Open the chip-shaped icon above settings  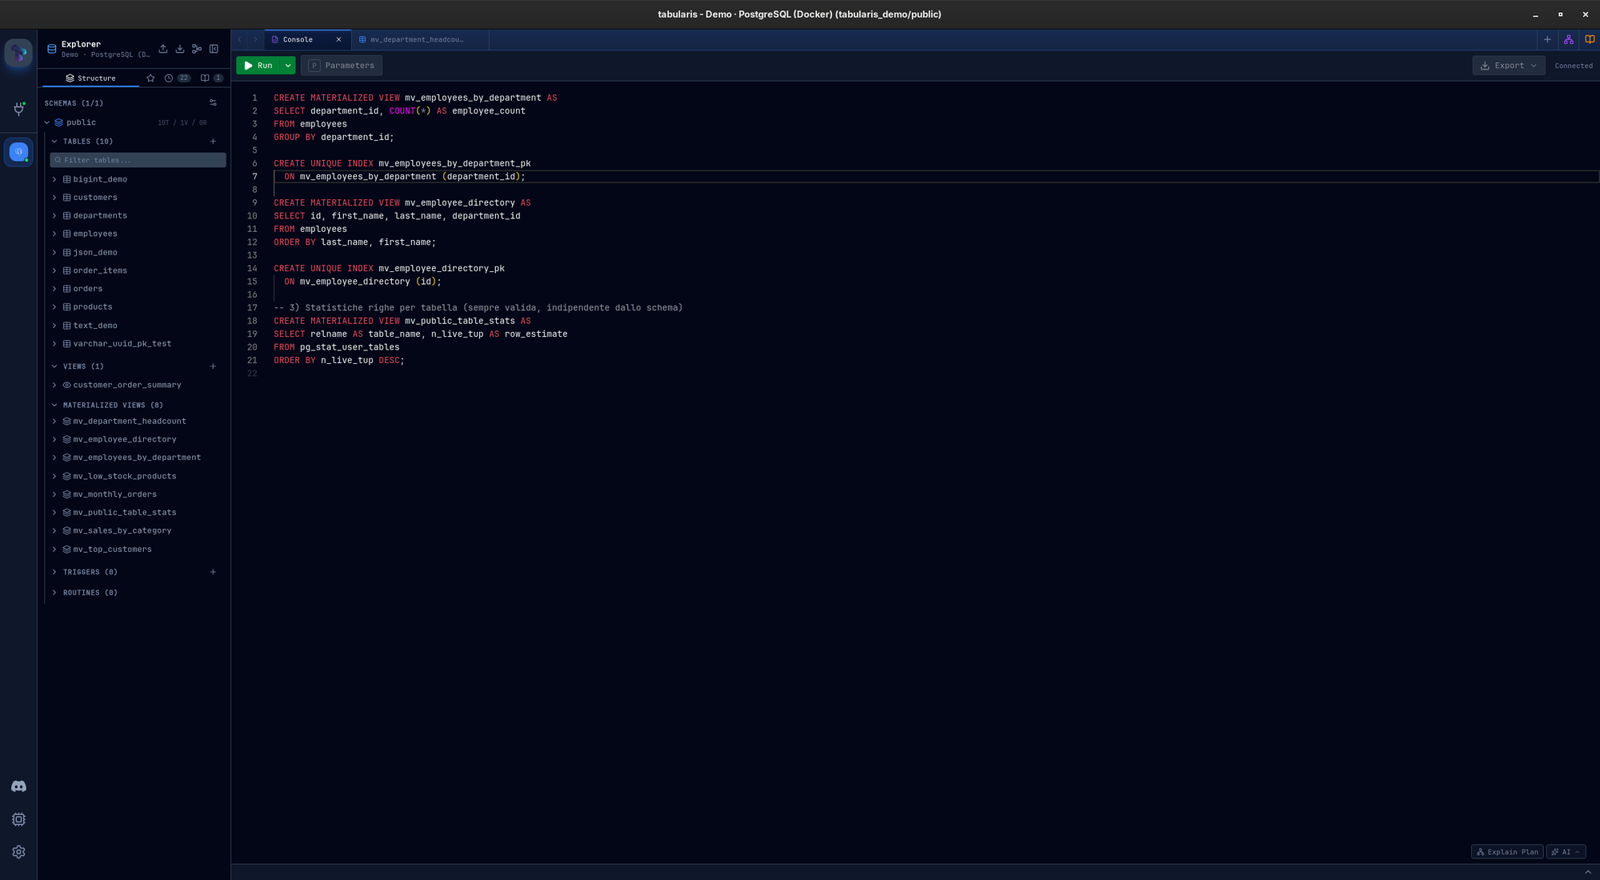pyautogui.click(x=19, y=819)
